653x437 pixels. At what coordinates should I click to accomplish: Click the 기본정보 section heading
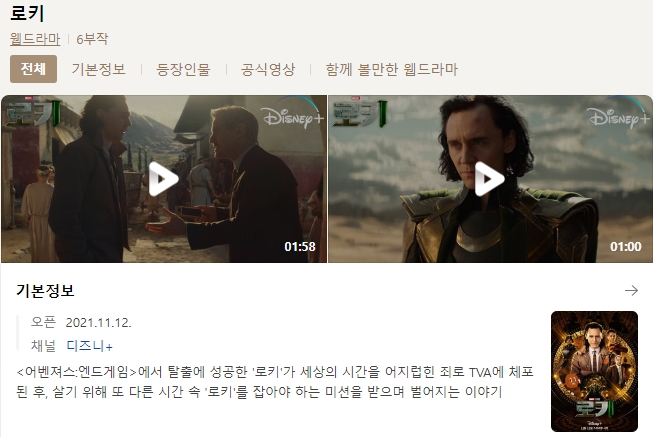[45, 290]
